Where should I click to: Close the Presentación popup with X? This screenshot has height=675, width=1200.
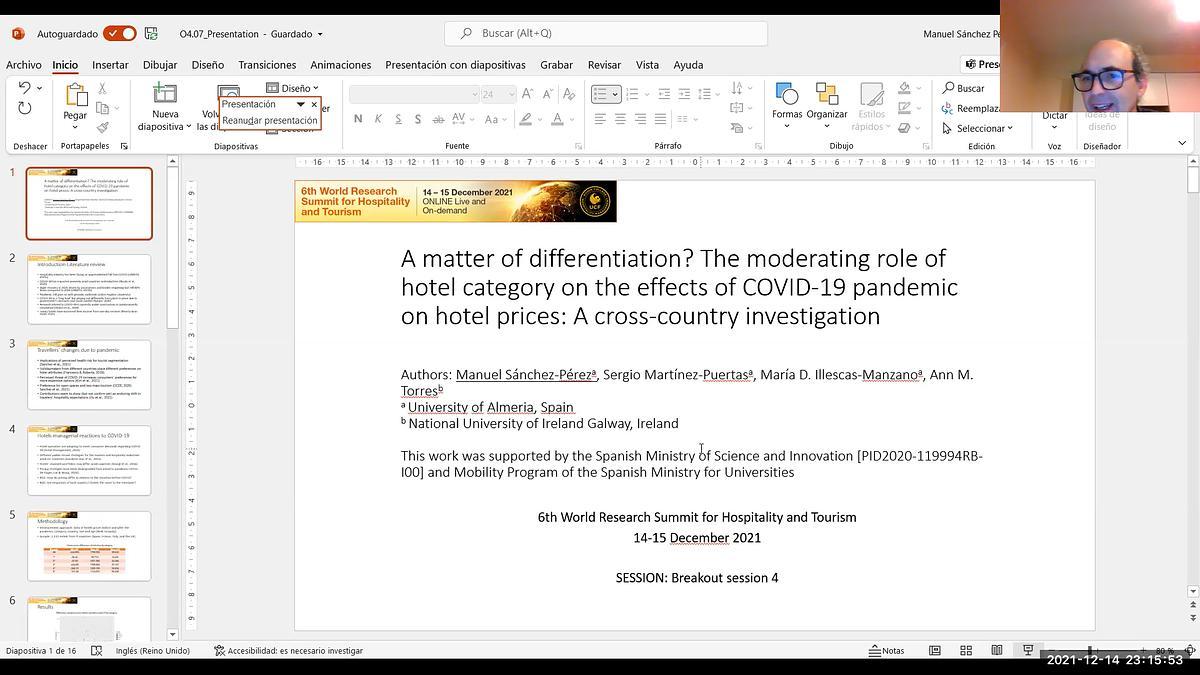[x=314, y=104]
